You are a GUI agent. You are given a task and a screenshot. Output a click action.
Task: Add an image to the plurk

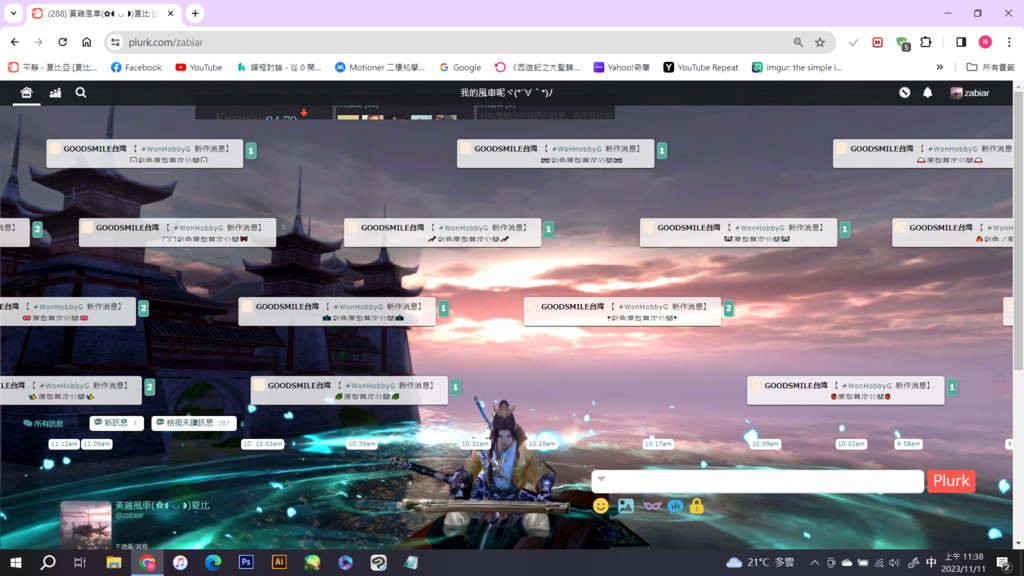click(626, 505)
